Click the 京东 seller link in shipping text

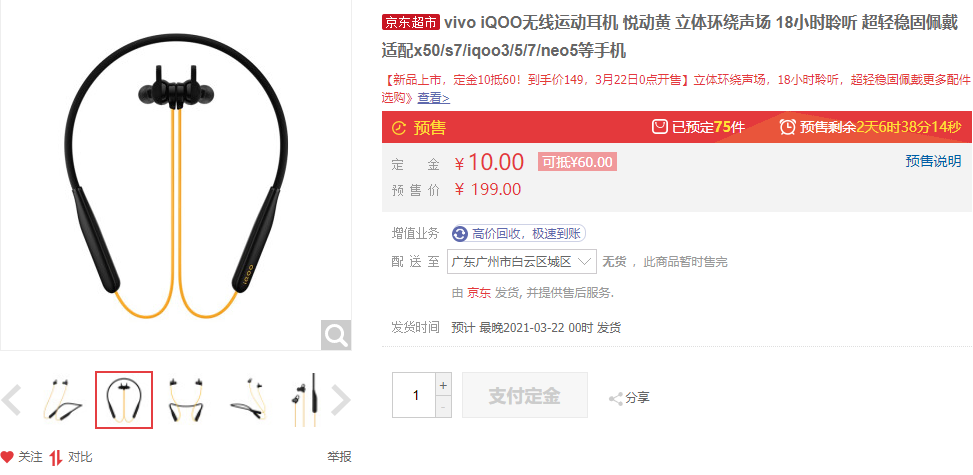pyautogui.click(x=479, y=292)
